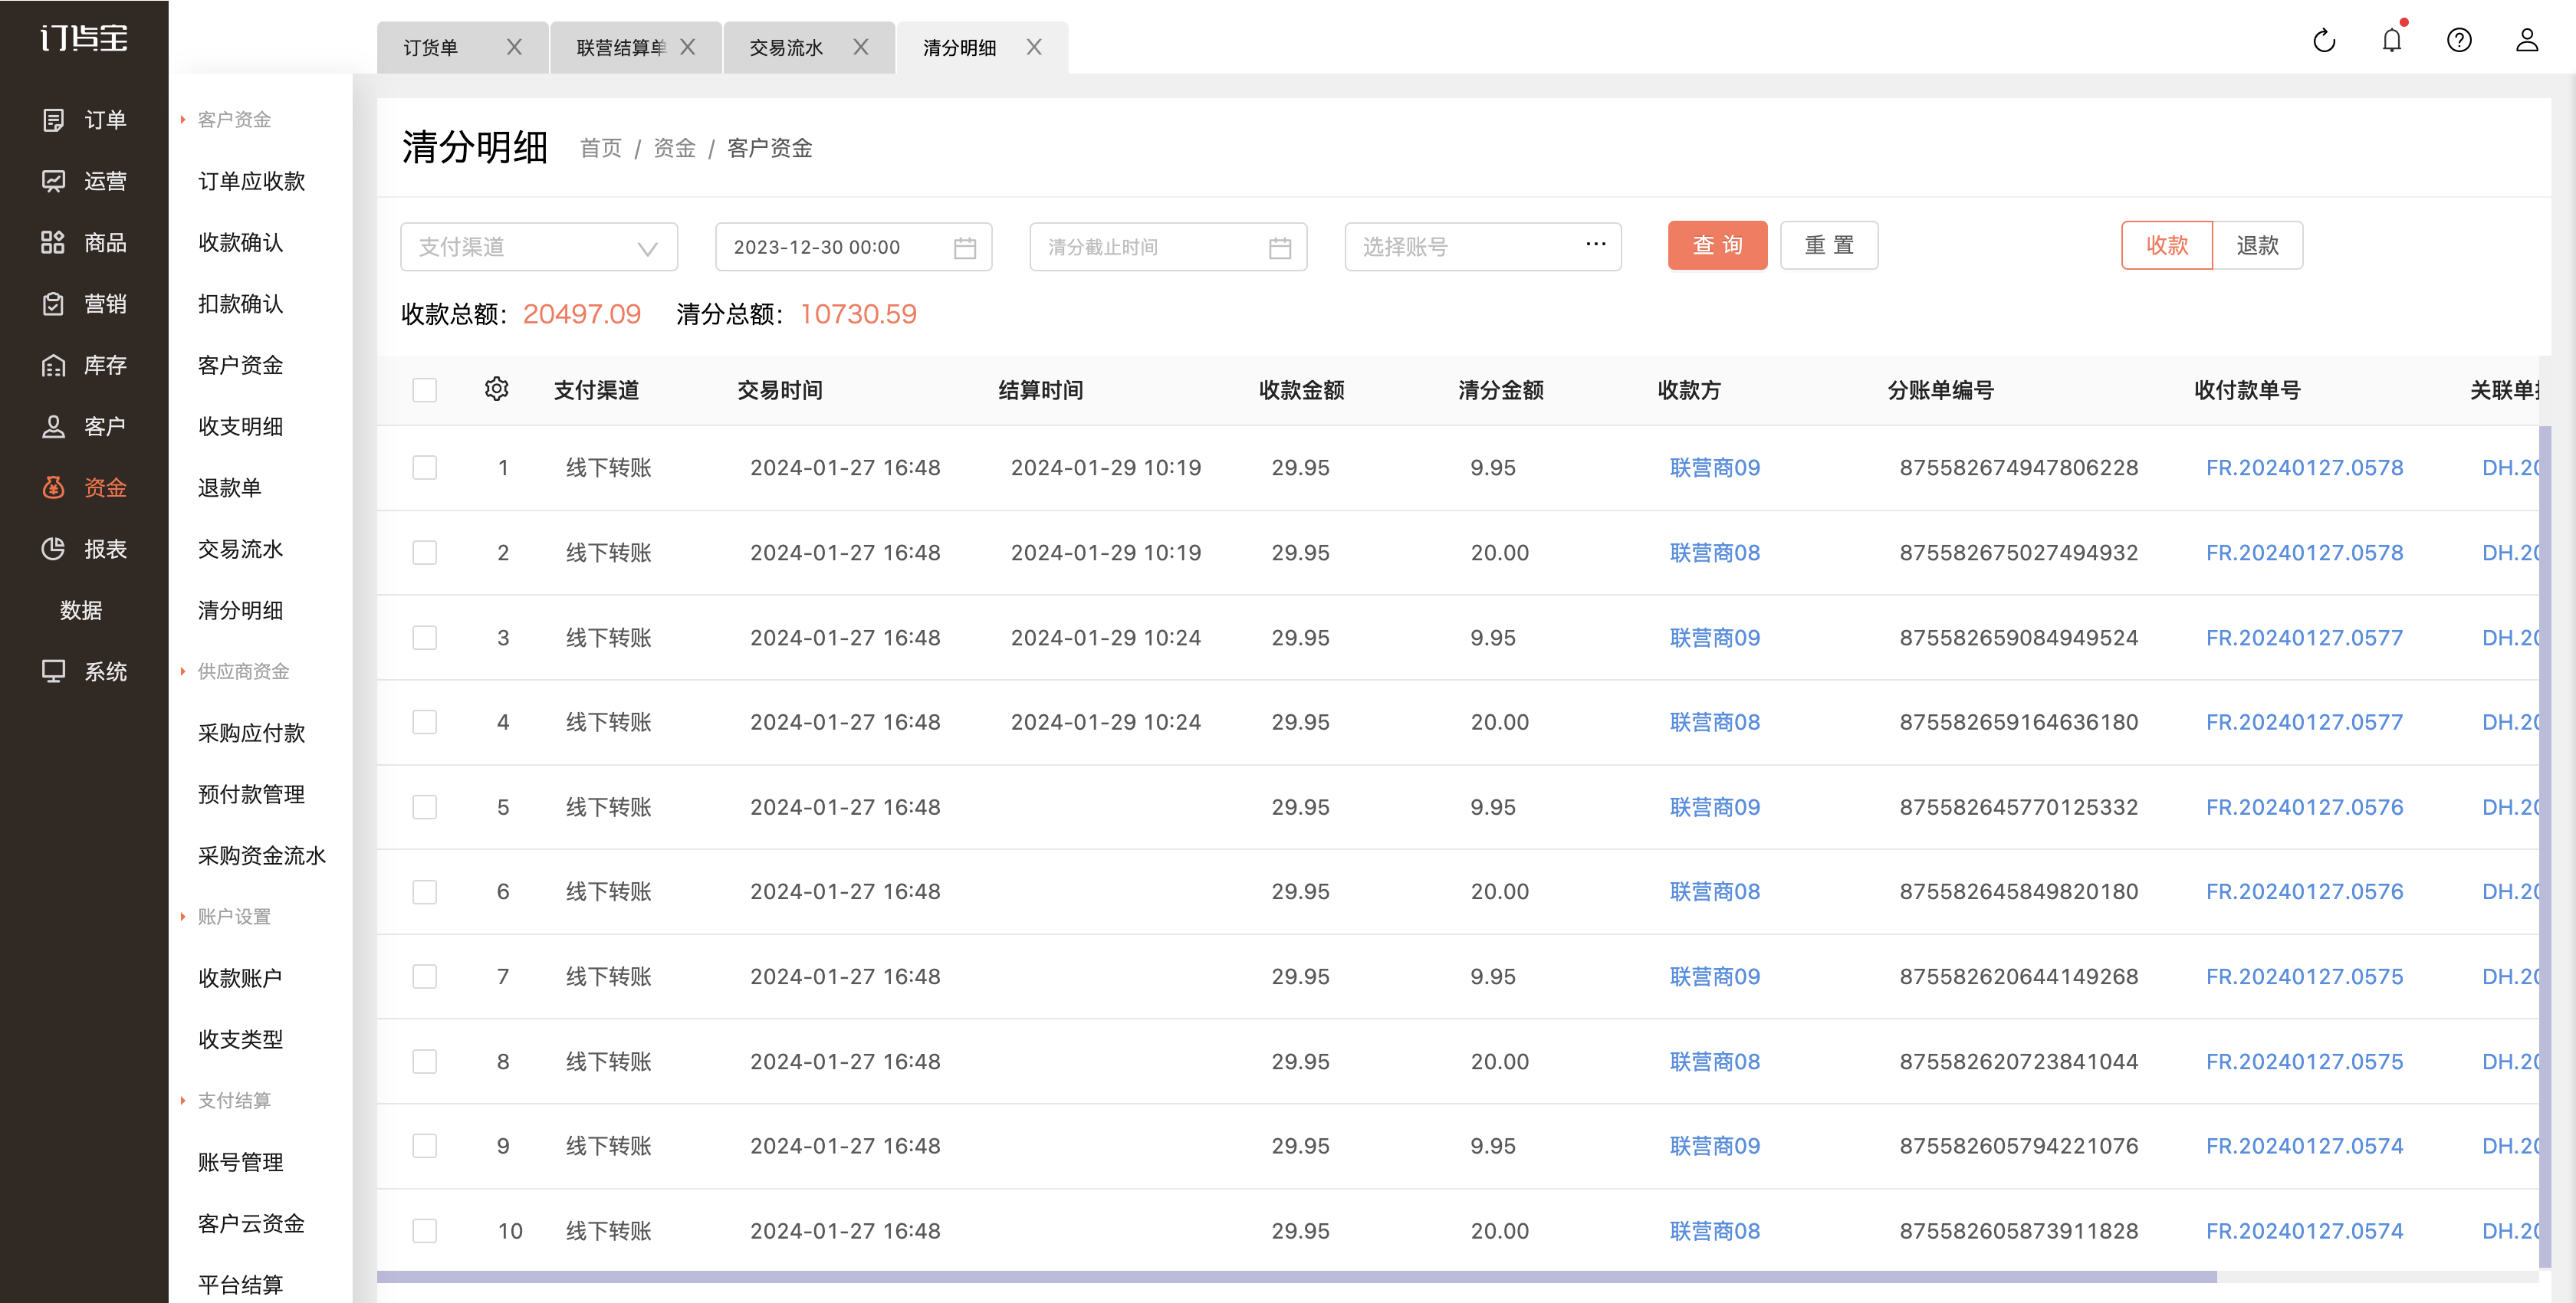Close the 交易流水 tab

click(x=861, y=47)
